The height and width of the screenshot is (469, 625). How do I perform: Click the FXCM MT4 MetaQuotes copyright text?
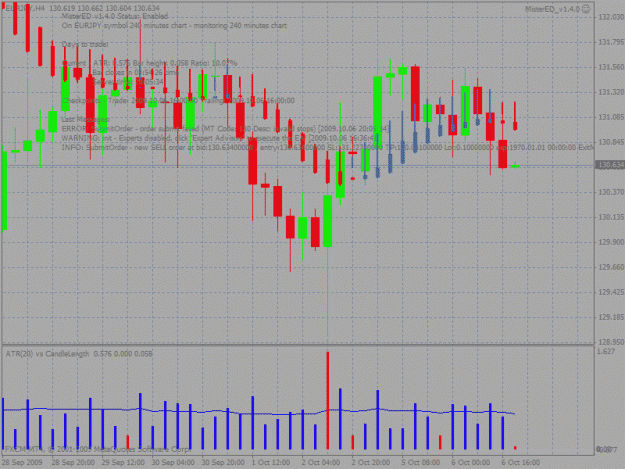[x=97, y=449]
